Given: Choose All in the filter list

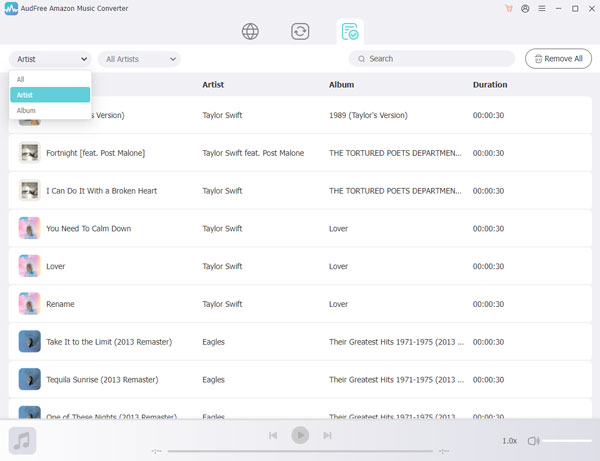Looking at the screenshot, I should 50,79.
